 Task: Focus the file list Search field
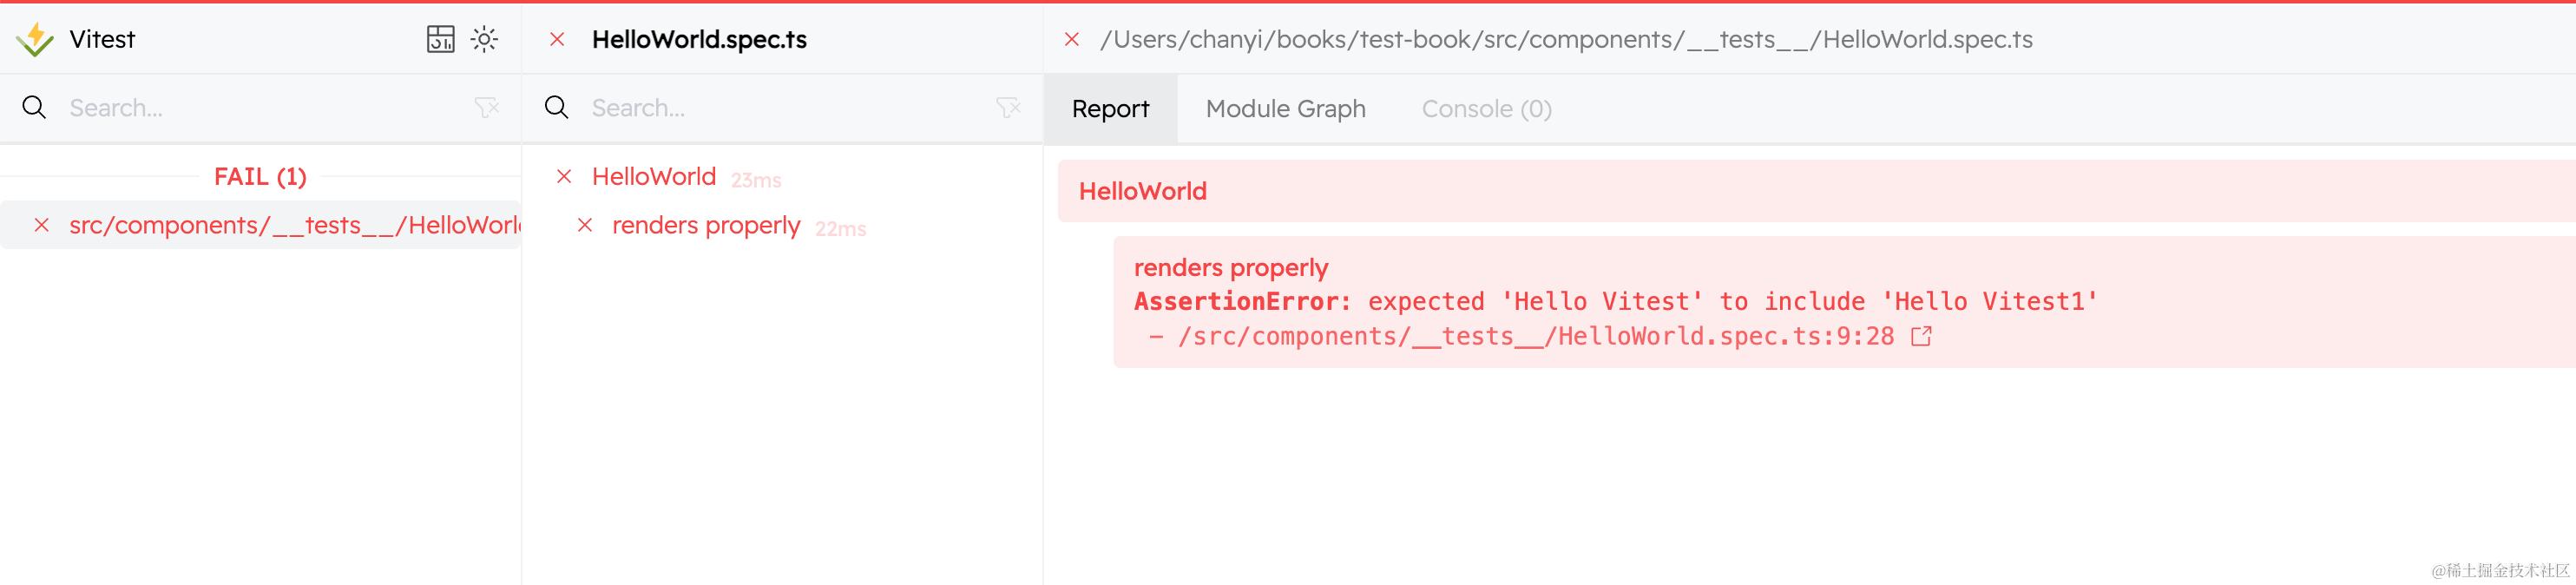click(x=260, y=108)
